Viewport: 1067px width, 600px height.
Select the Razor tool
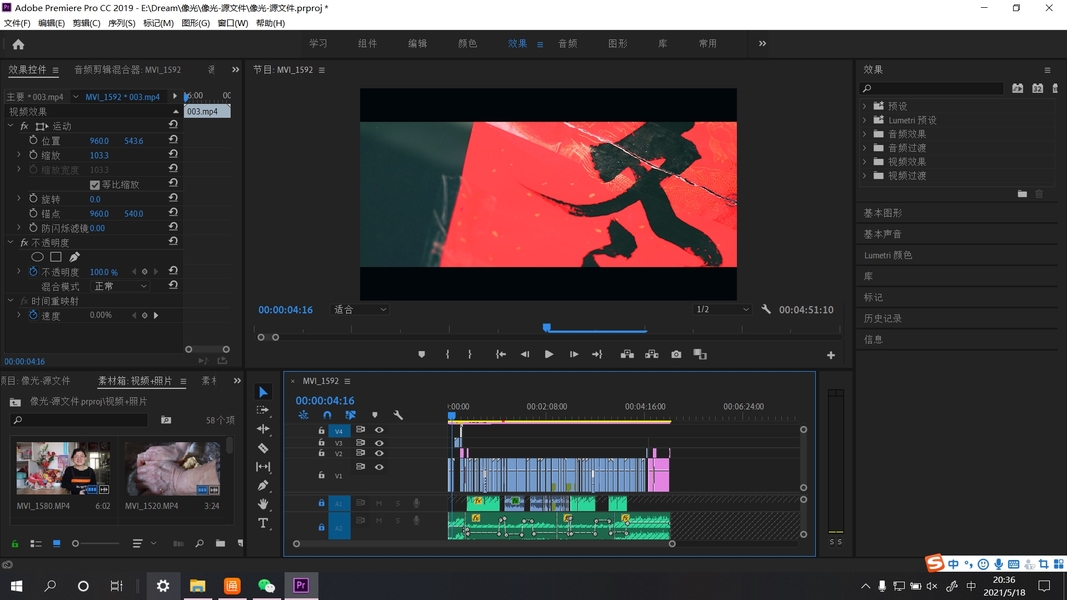263,448
